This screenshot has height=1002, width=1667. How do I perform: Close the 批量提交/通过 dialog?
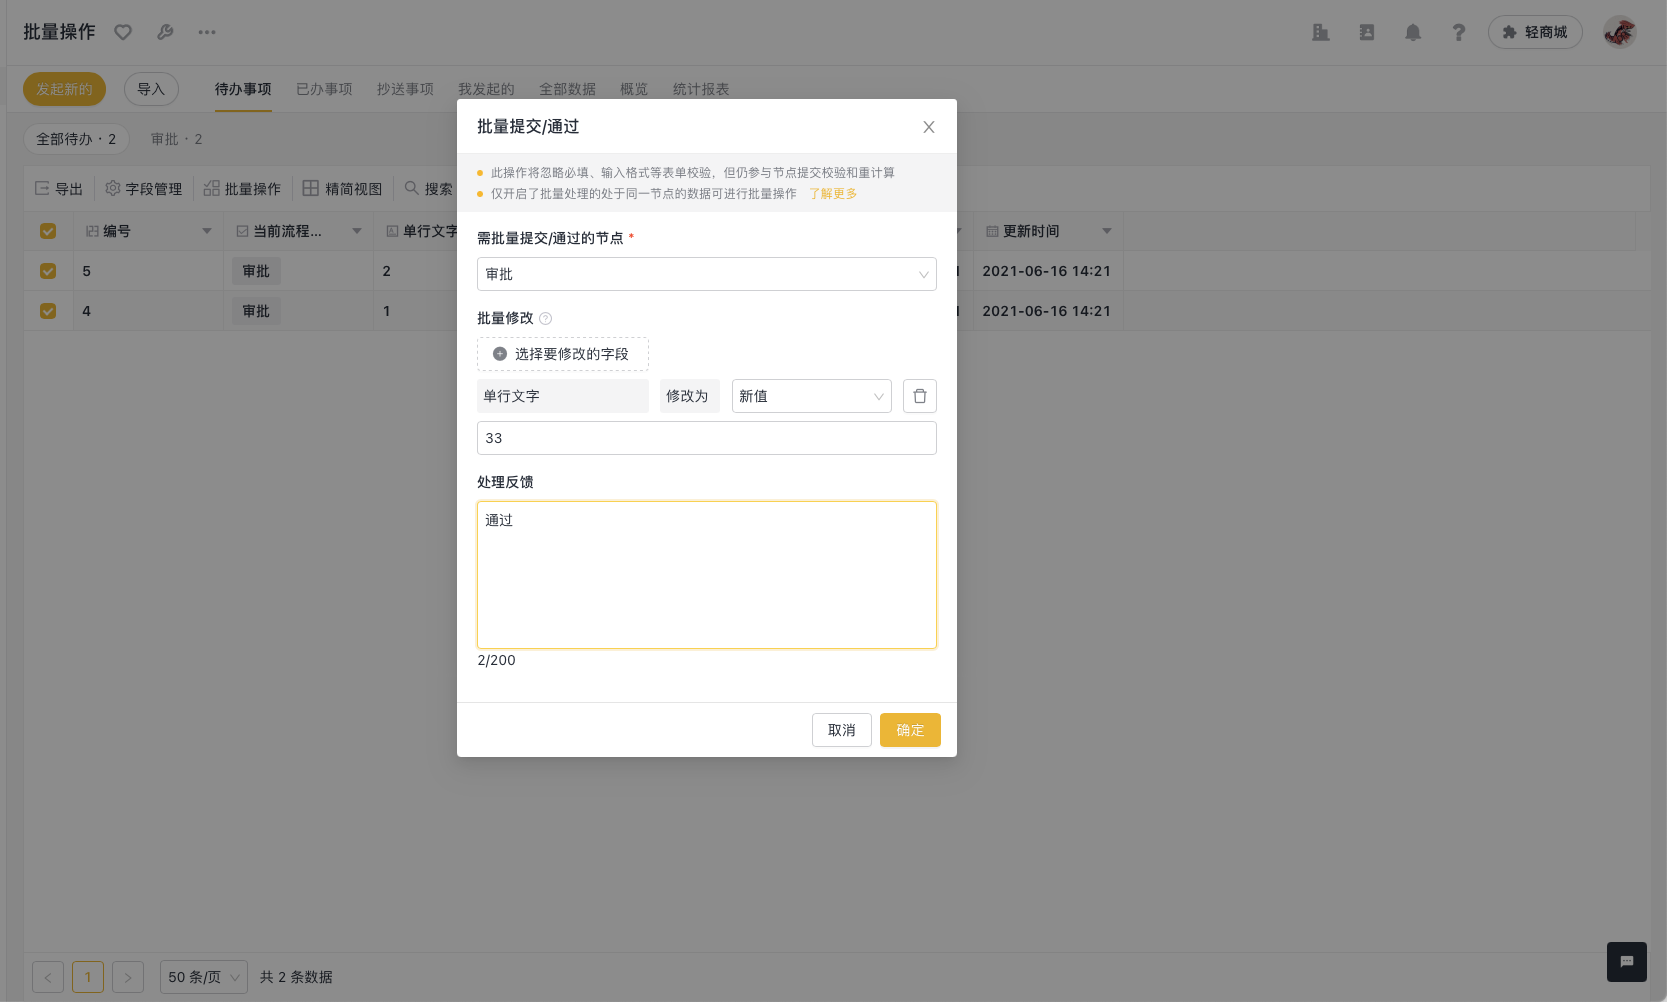(929, 127)
